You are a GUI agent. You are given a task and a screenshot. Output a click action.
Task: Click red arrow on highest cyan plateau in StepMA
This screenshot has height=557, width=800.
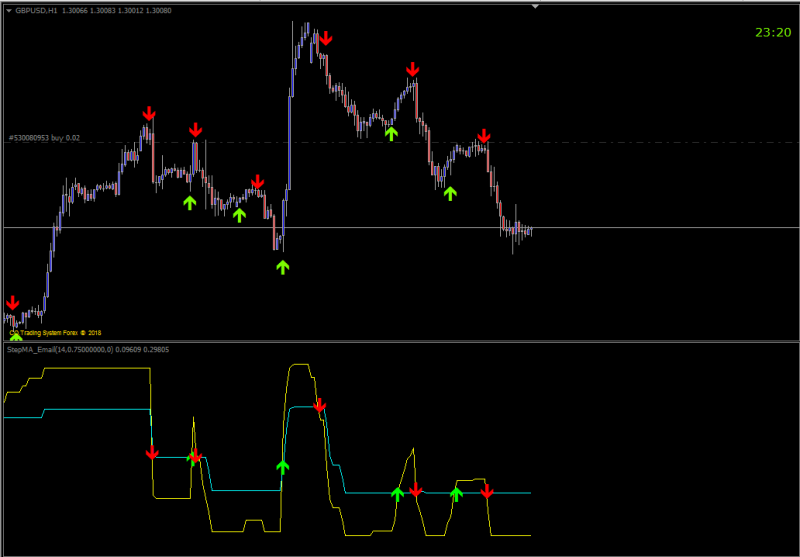(x=319, y=405)
